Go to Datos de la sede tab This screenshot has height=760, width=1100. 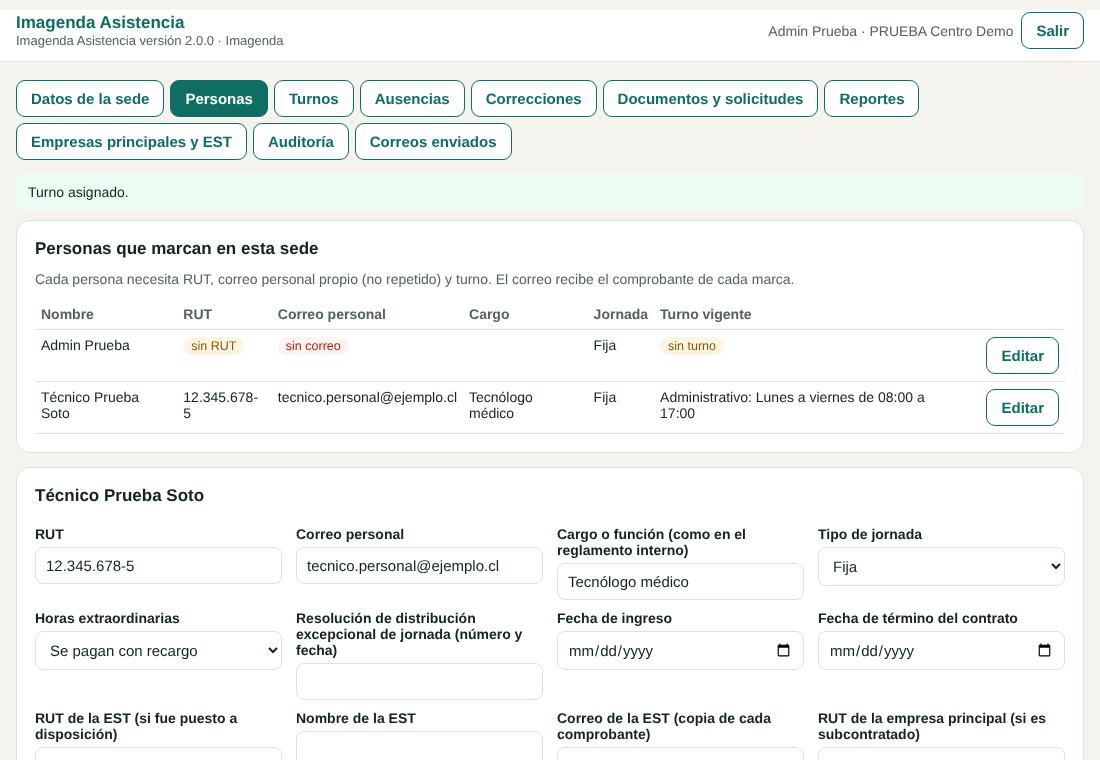90,99
